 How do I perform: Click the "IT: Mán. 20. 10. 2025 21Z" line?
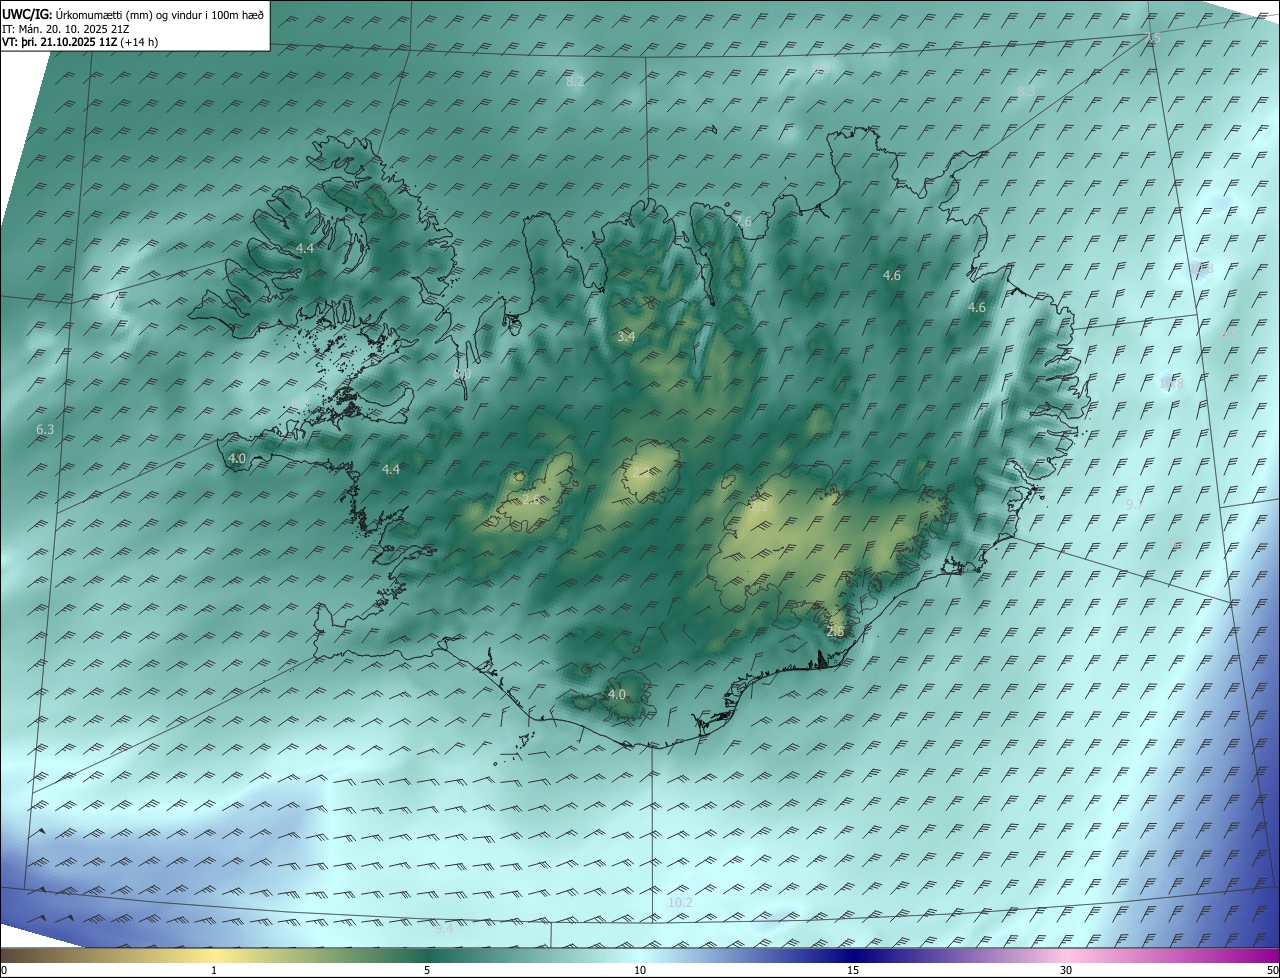pos(66,29)
